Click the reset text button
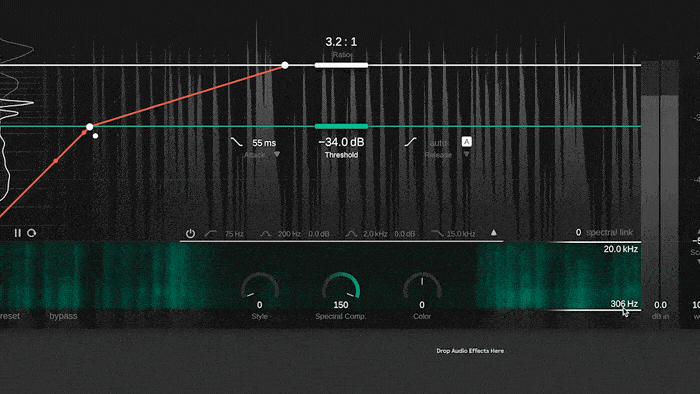 pyautogui.click(x=10, y=316)
